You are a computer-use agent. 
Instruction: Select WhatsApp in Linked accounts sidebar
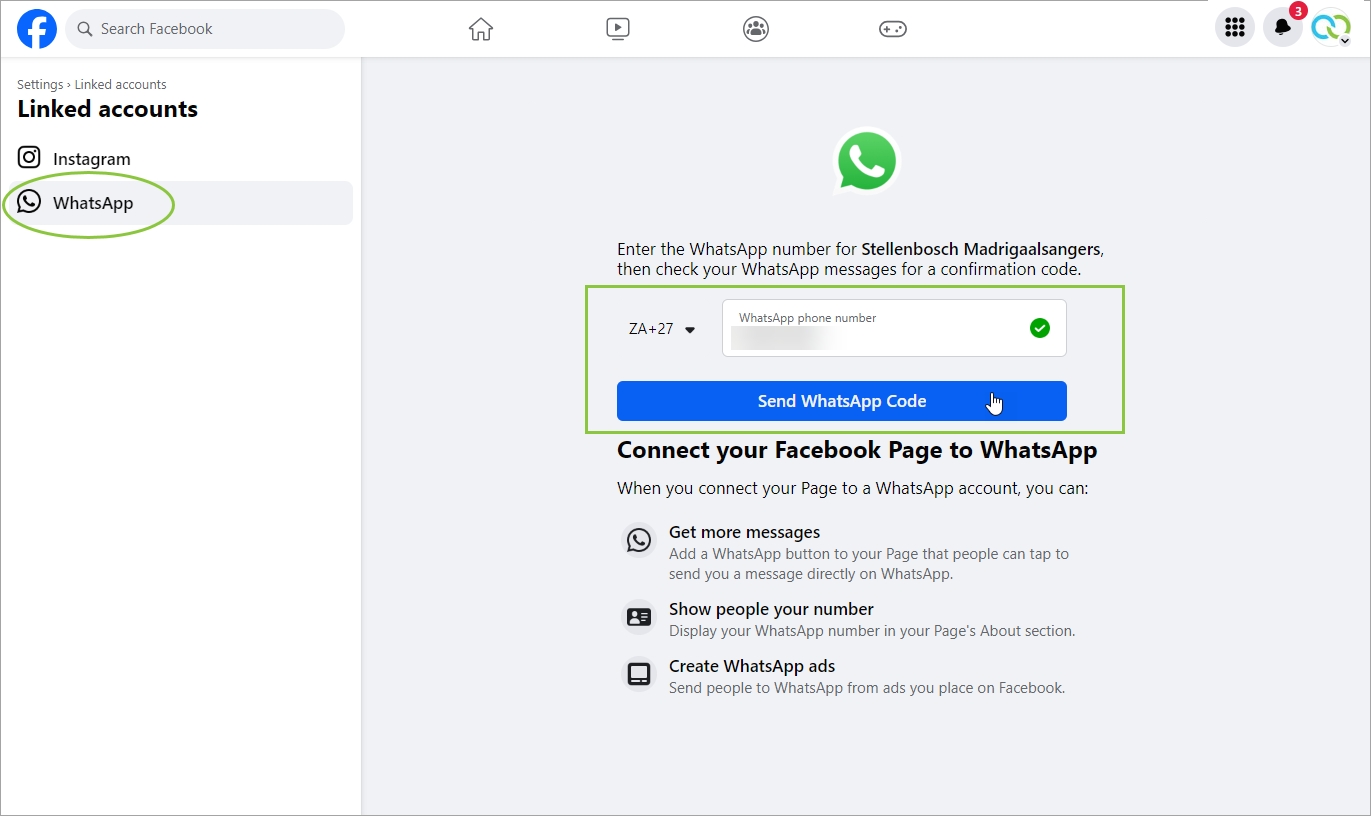tap(92, 203)
